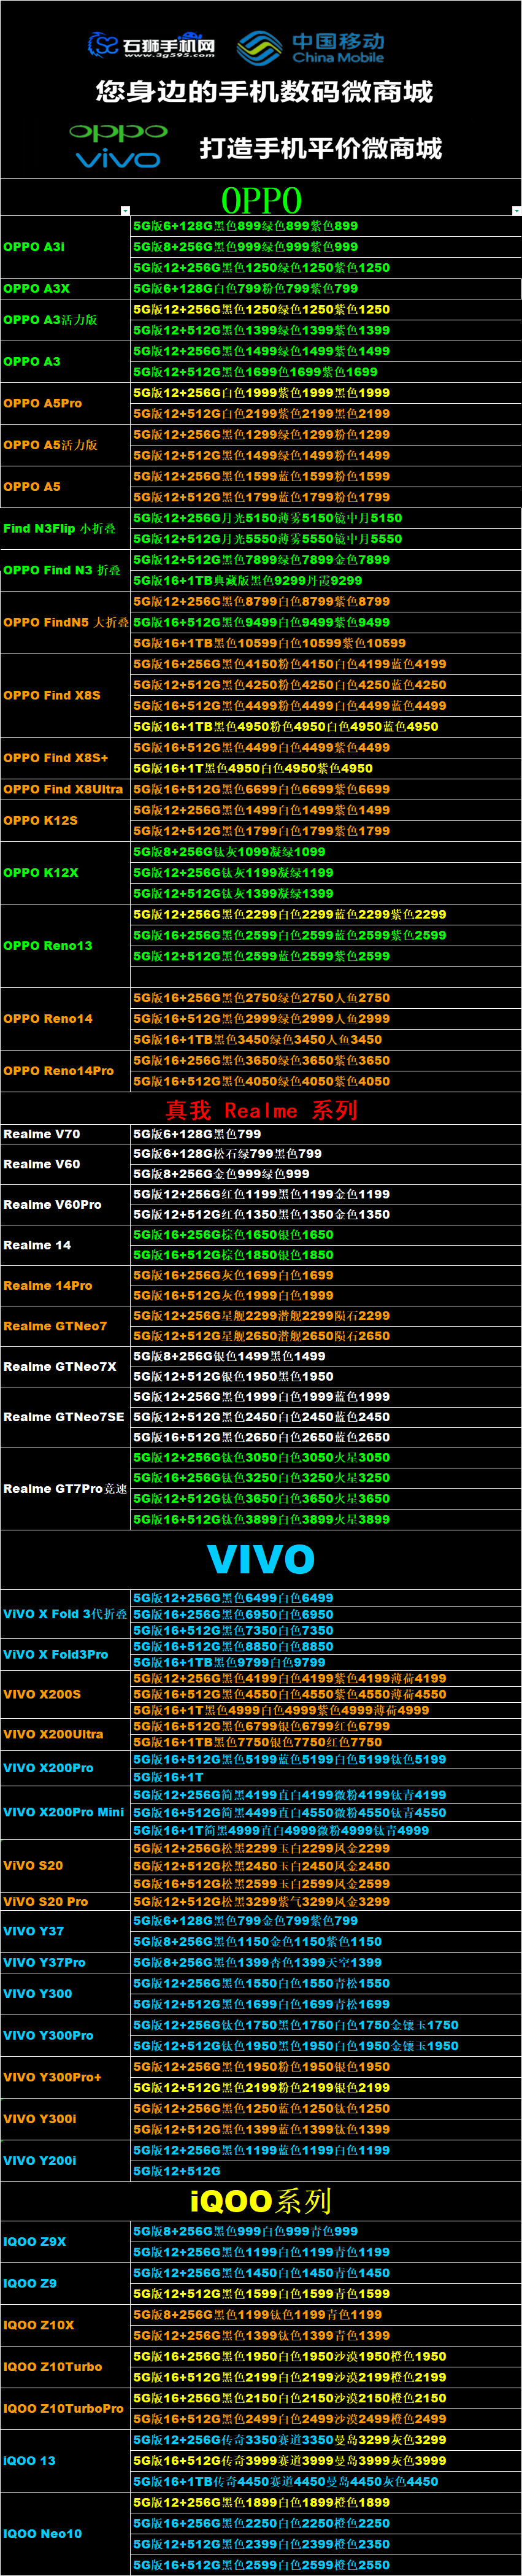Image resolution: width=522 pixels, height=2576 pixels.
Task: Click the 打造手机平价微商城 slogan
Action: point(321,148)
